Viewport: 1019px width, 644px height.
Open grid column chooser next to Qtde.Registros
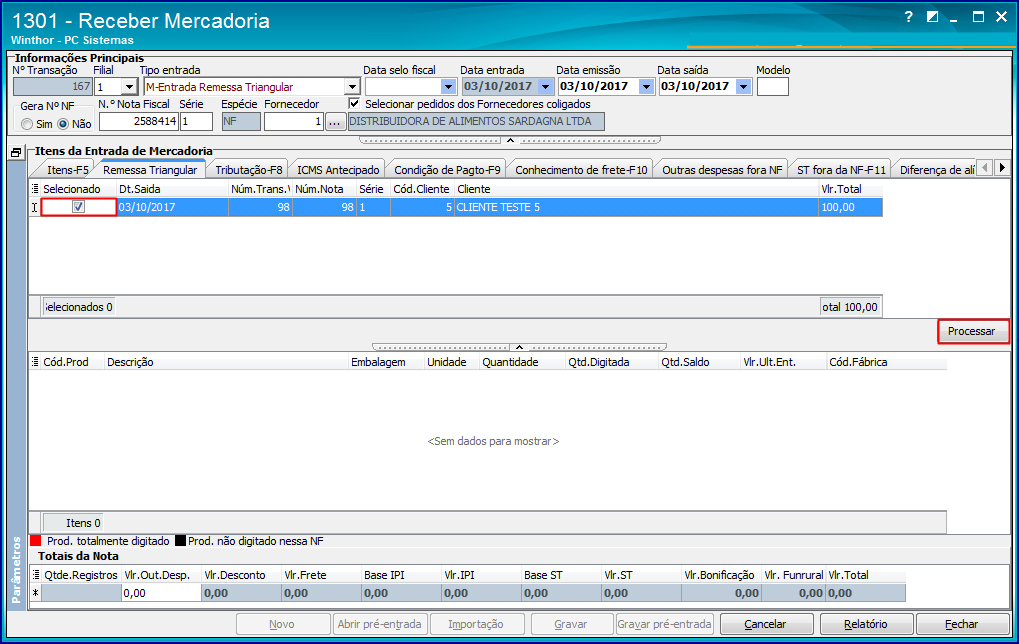36,575
